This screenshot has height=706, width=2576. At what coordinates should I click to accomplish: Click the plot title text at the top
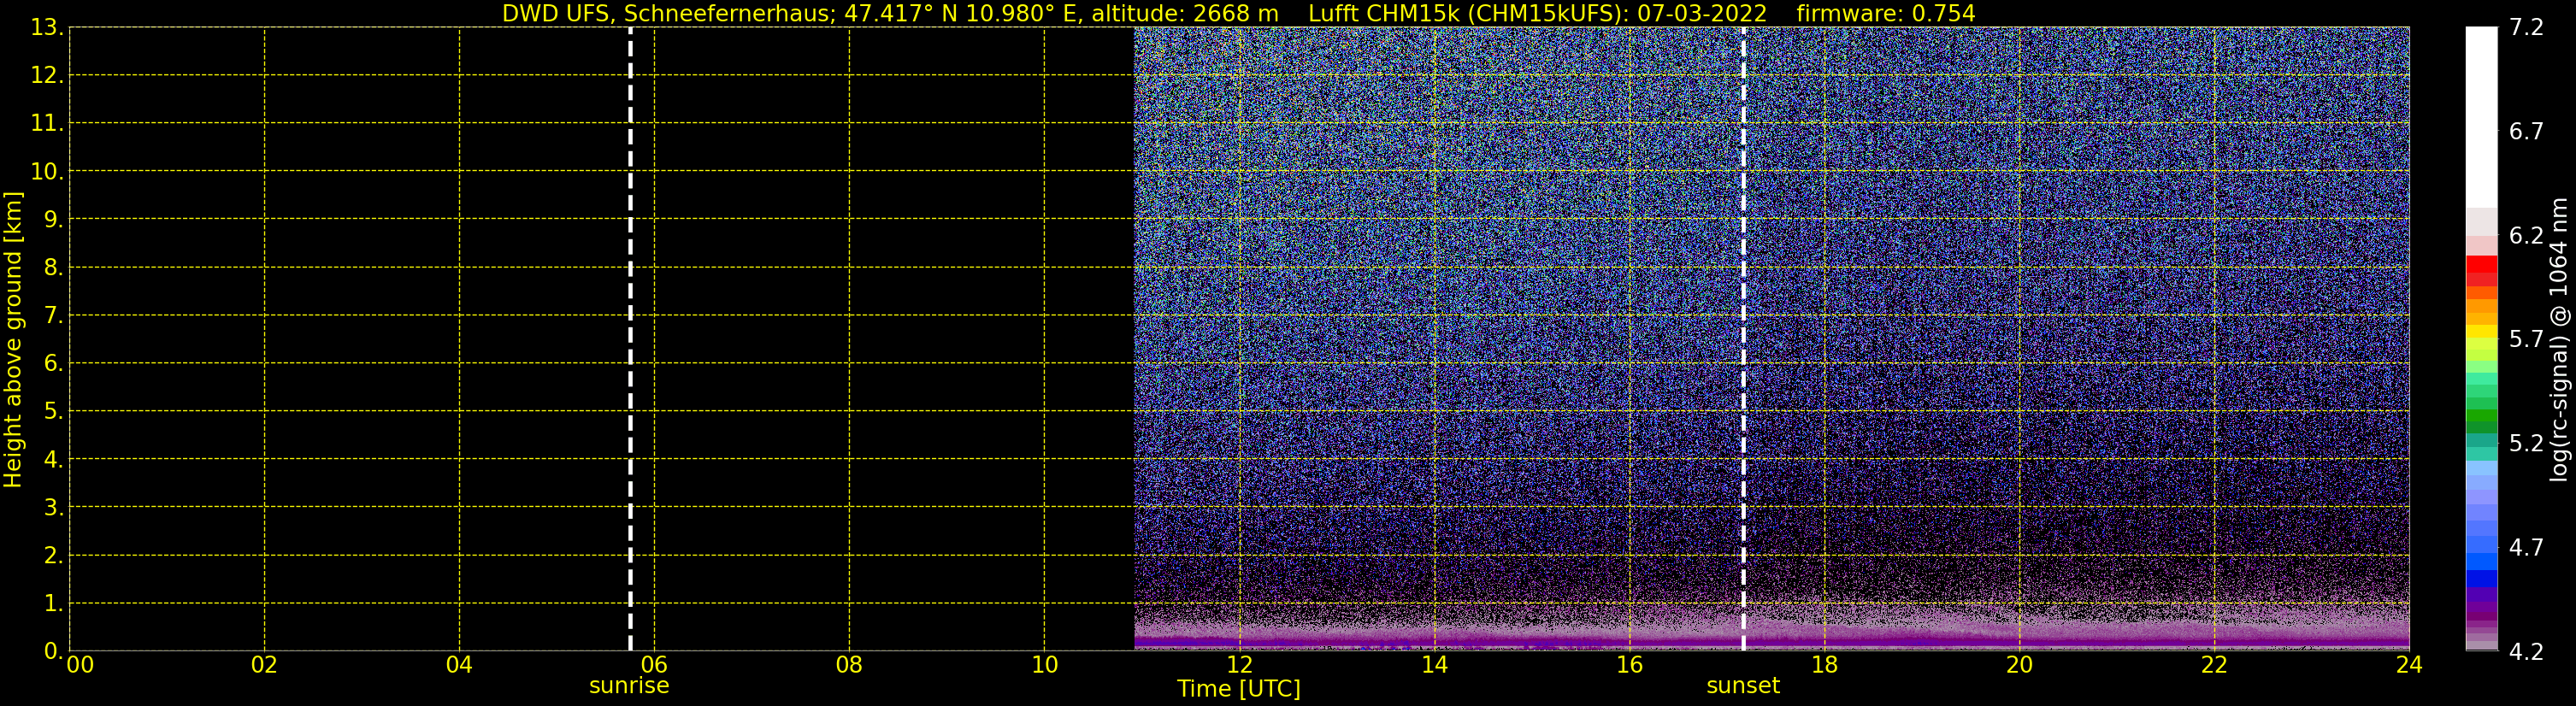[1238, 14]
